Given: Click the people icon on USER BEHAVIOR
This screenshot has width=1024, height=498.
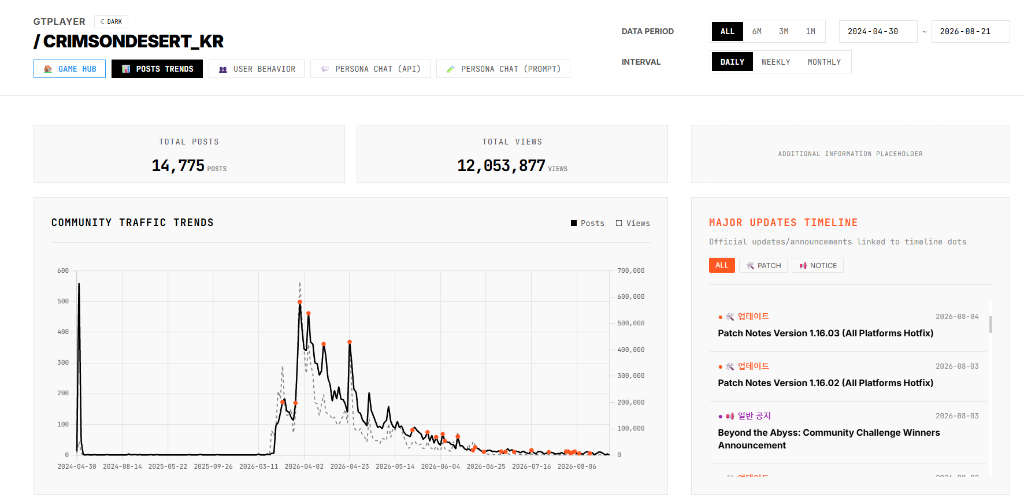Looking at the screenshot, I should click(223, 69).
